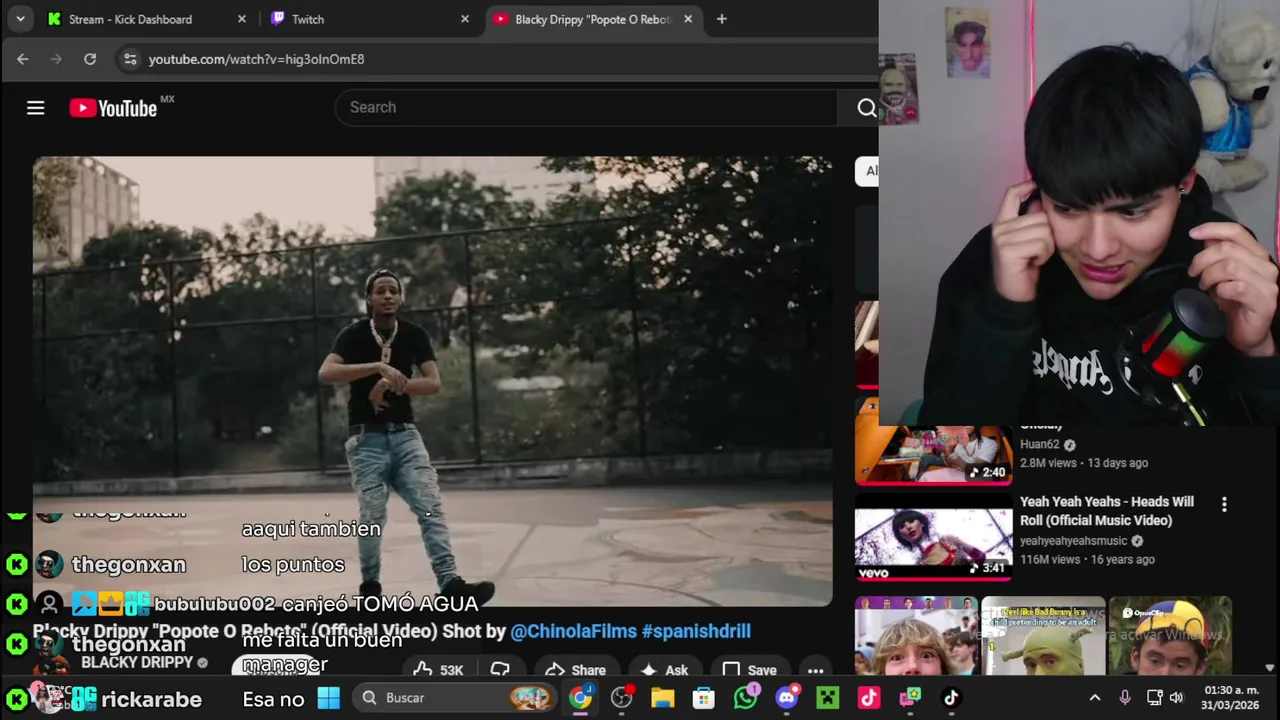1280x720 pixels.
Task: Open the pink TikTok taskbar icon
Action: tap(868, 698)
